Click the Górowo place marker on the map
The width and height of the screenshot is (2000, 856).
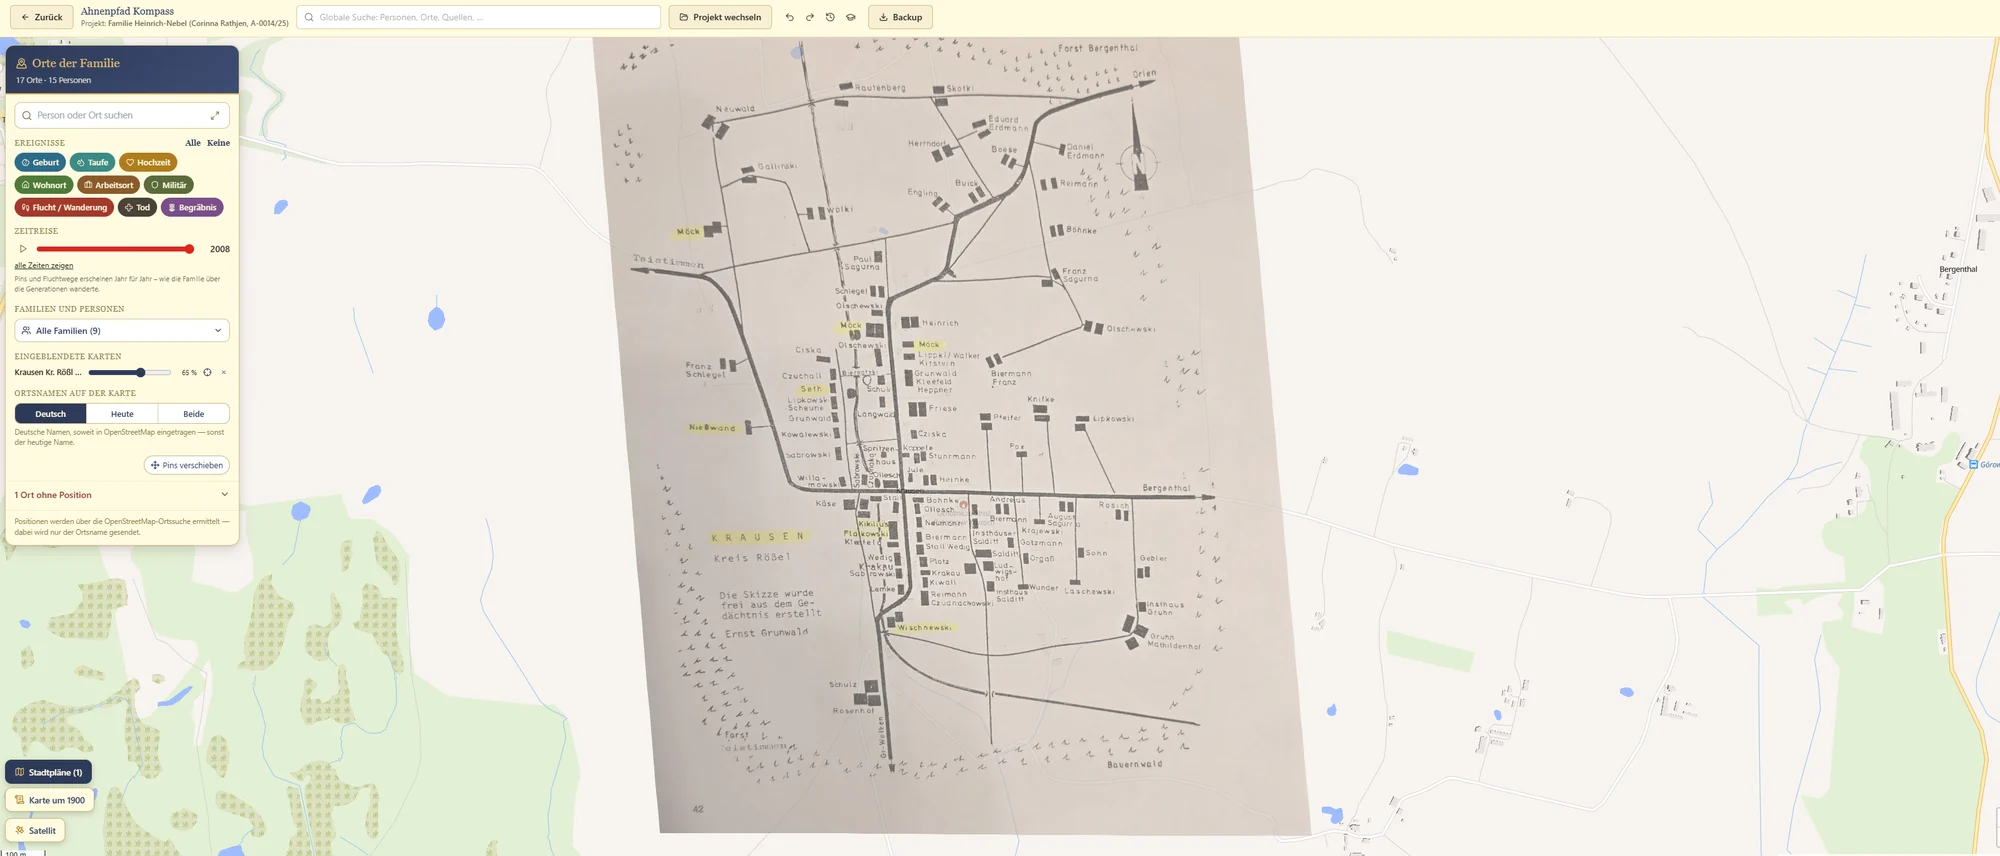click(1974, 465)
